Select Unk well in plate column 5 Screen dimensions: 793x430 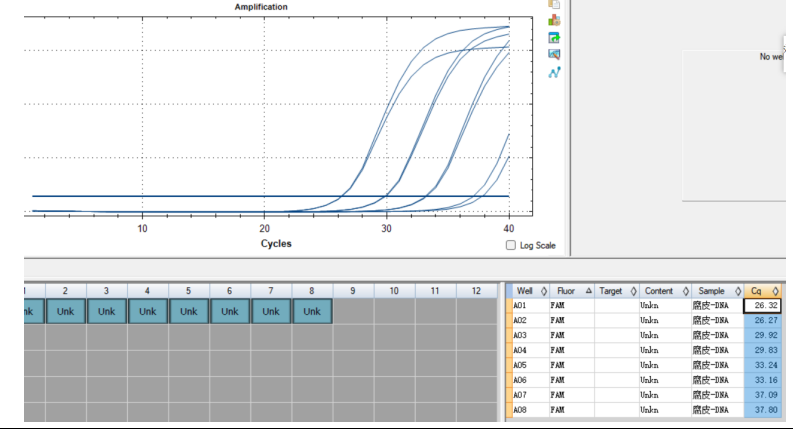click(189, 312)
